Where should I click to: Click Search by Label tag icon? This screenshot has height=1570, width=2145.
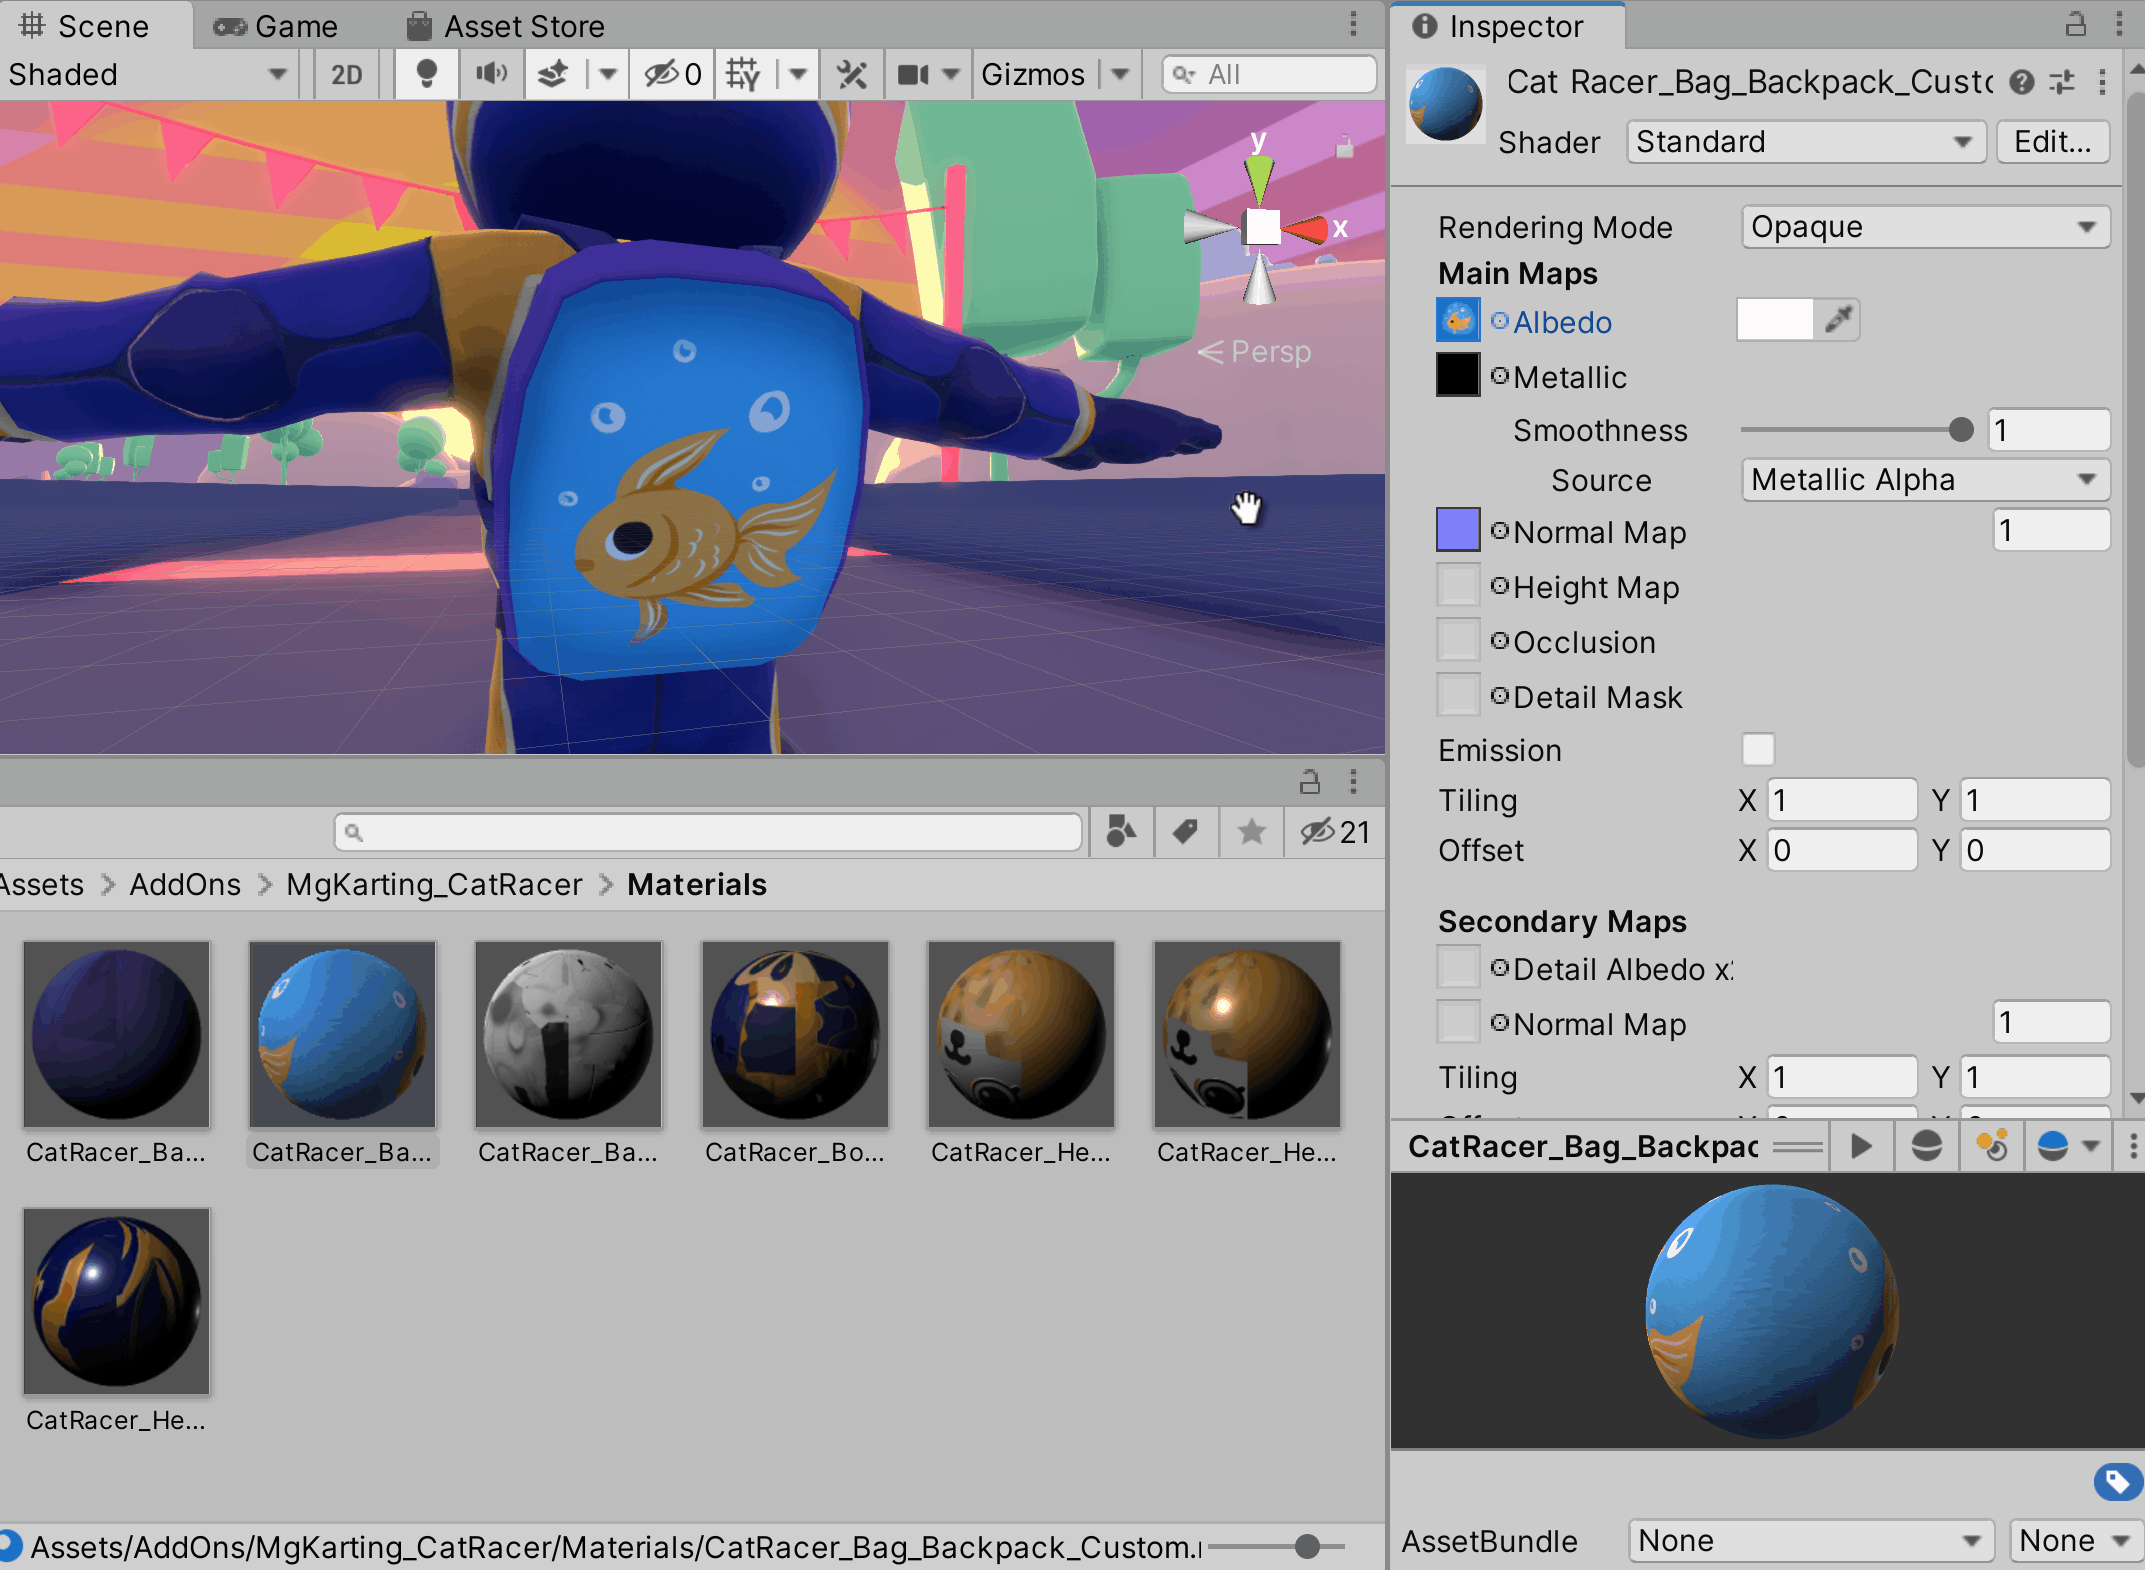1186,832
